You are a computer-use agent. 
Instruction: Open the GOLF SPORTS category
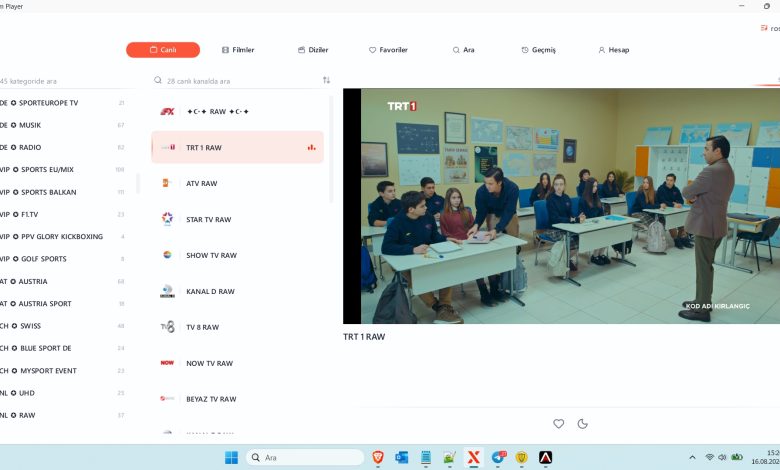64,259
